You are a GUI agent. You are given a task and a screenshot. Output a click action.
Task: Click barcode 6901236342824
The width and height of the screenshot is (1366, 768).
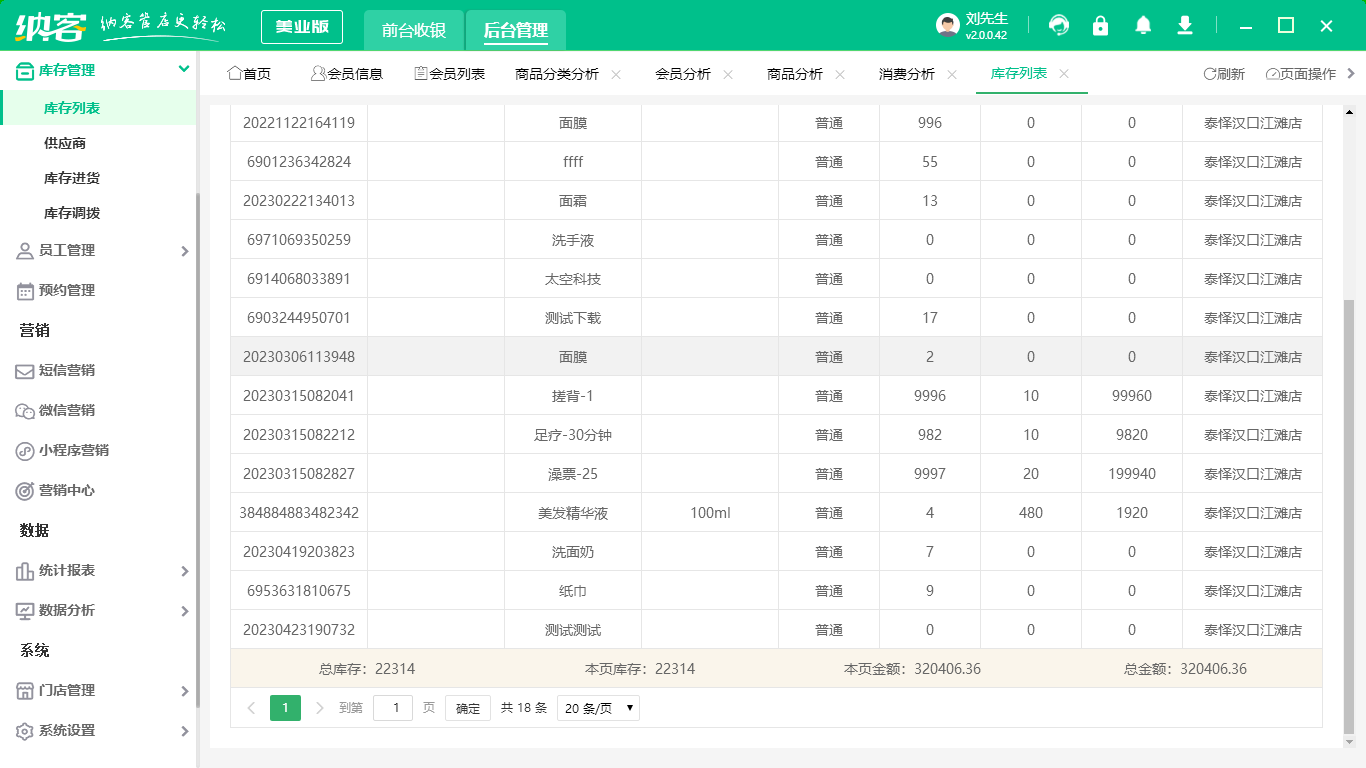pyautogui.click(x=299, y=161)
